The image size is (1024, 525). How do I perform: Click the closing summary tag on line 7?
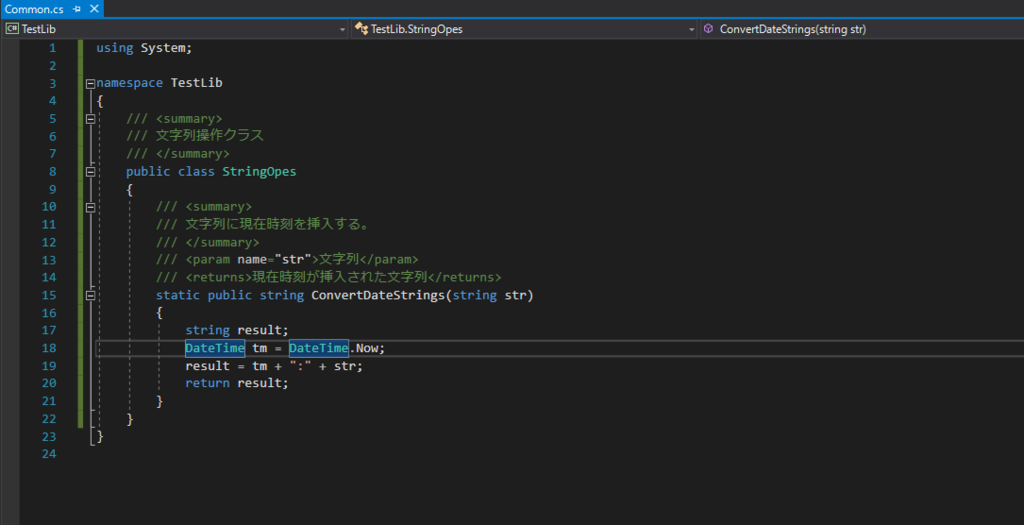point(193,154)
